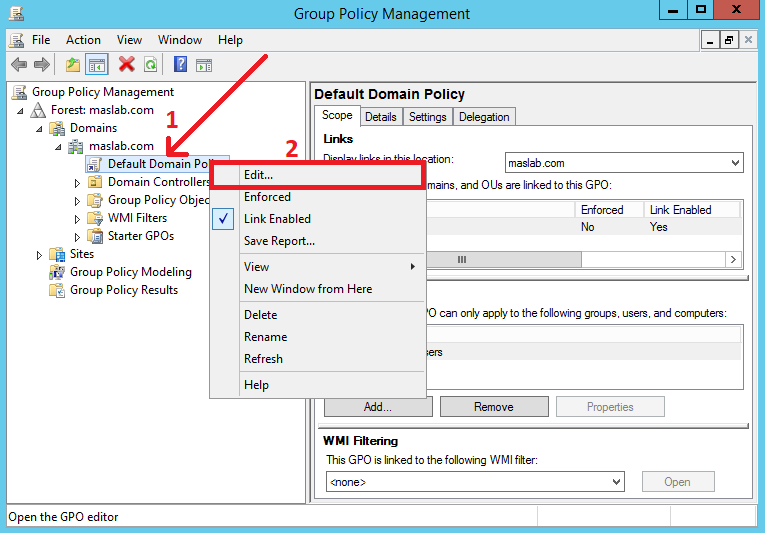This screenshot has height=533, width=765.
Task: Open the blue Help question mark icon
Action: pyautogui.click(x=180, y=65)
